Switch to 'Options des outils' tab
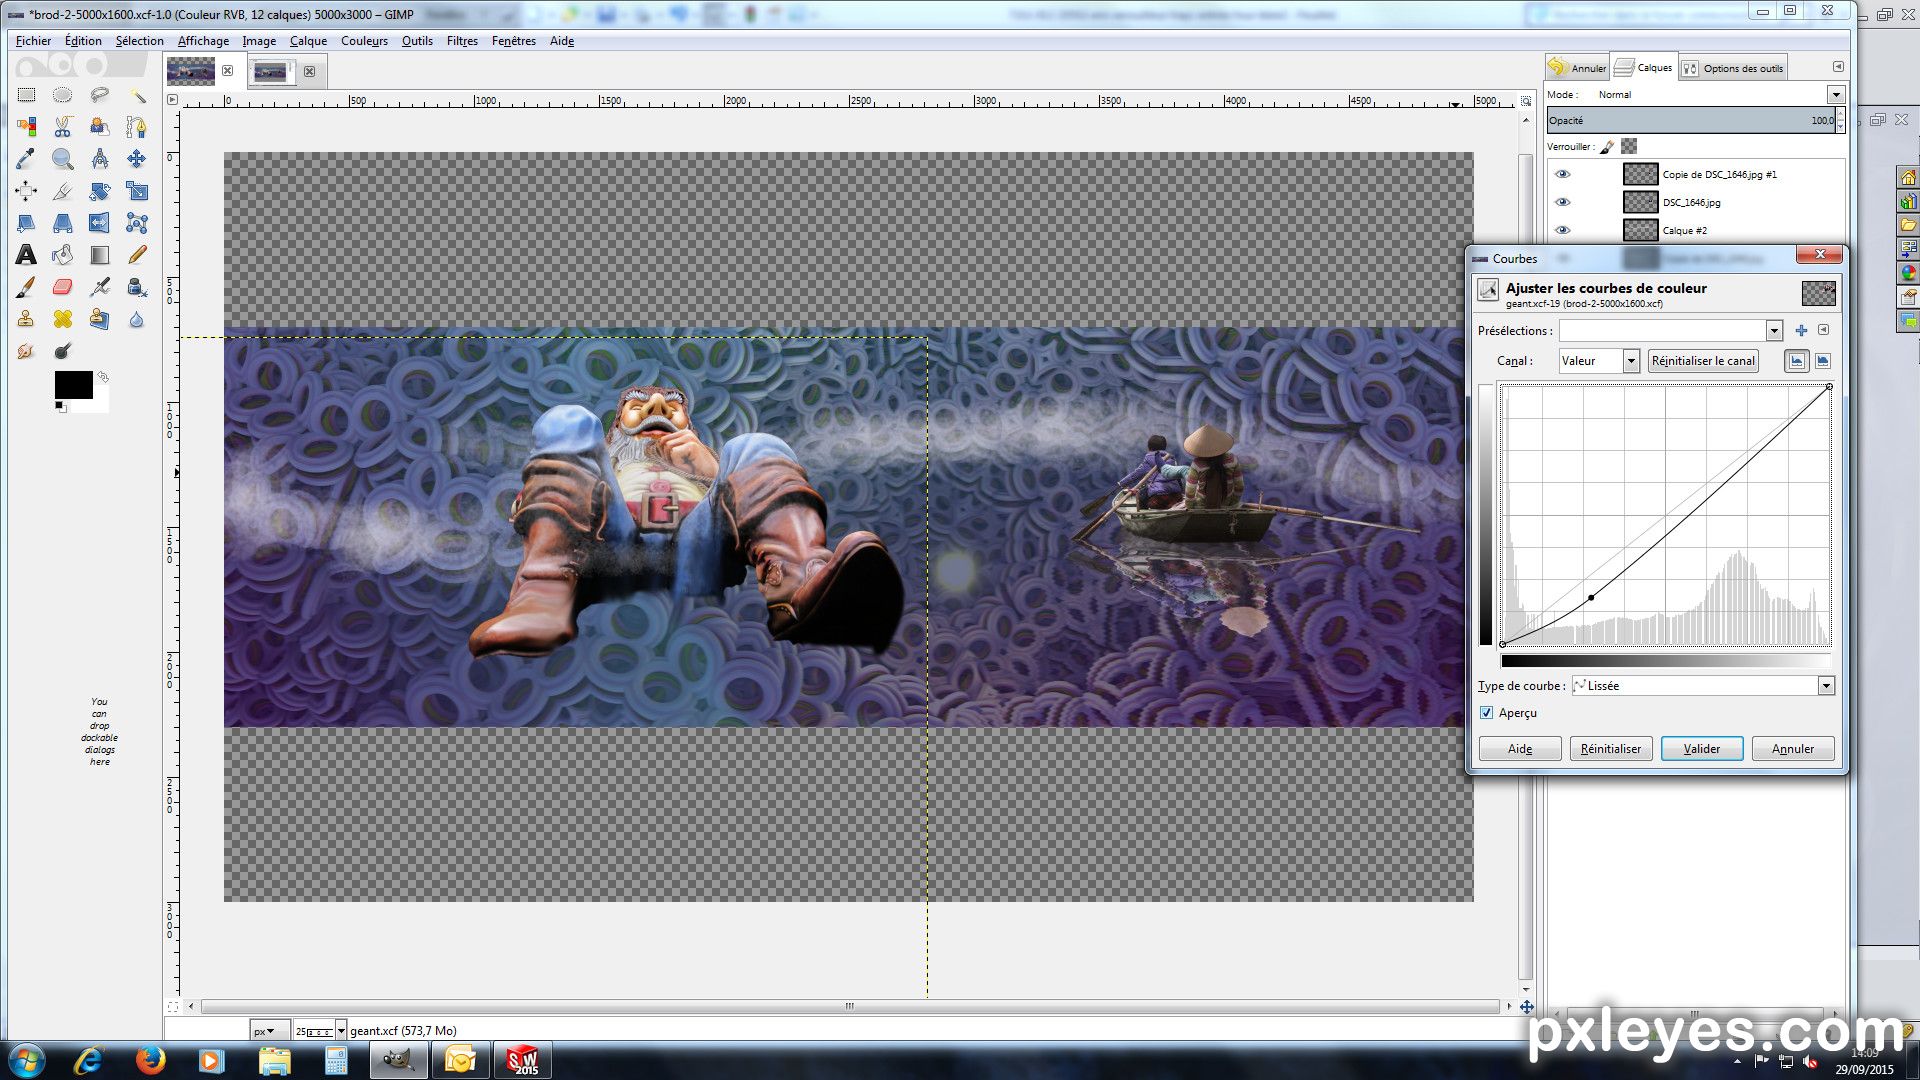Screen dimensions: 1920x1080 [x=1733, y=68]
